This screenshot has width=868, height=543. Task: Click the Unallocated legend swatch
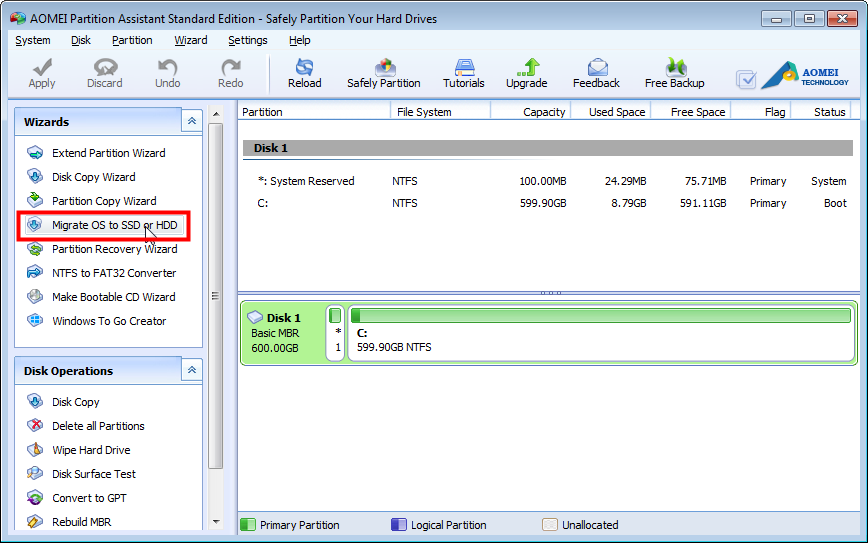tap(550, 524)
